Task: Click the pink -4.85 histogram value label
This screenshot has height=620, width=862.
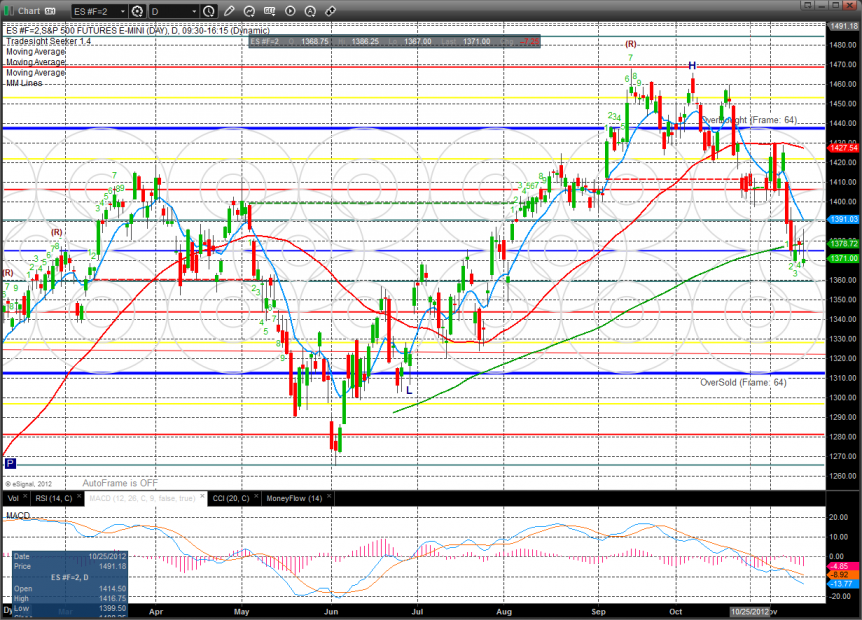Action: 842,566
